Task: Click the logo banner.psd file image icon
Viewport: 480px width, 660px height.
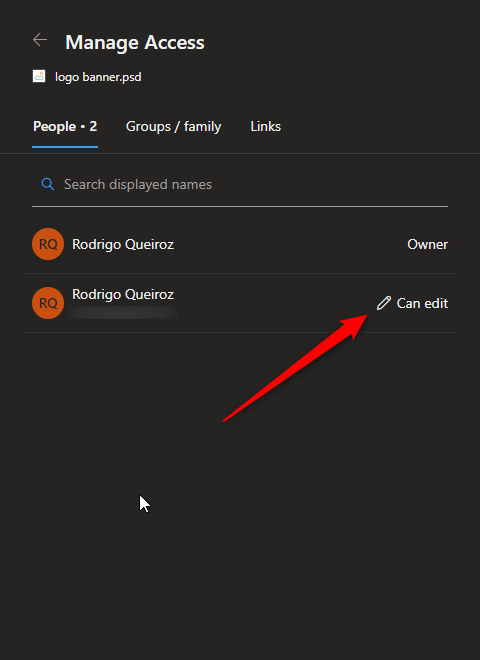Action: tap(39, 76)
